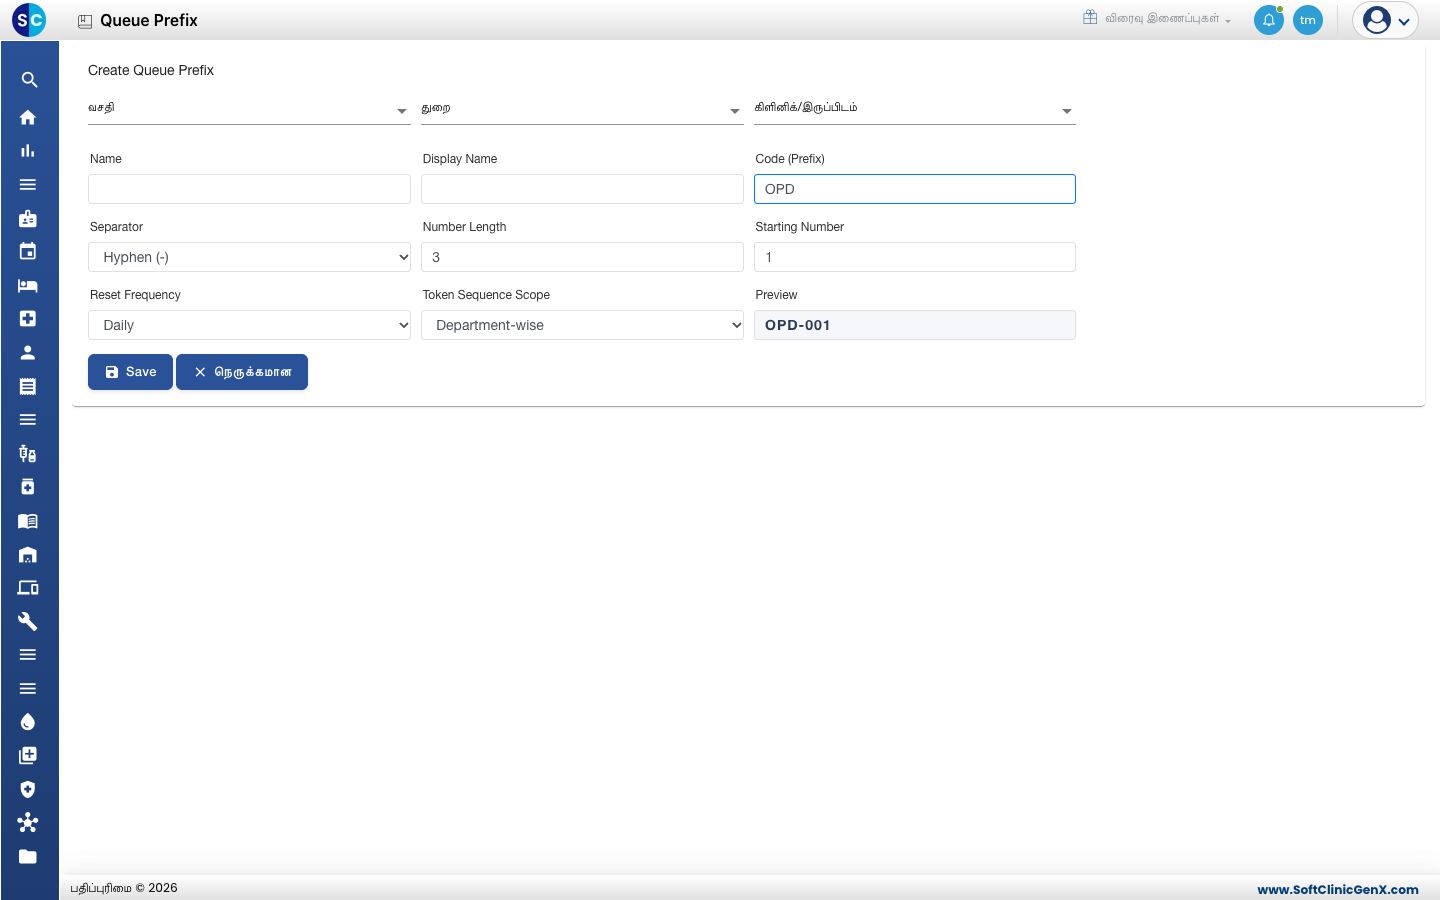Open the hub network icon
1440x900 pixels.
tap(28, 823)
